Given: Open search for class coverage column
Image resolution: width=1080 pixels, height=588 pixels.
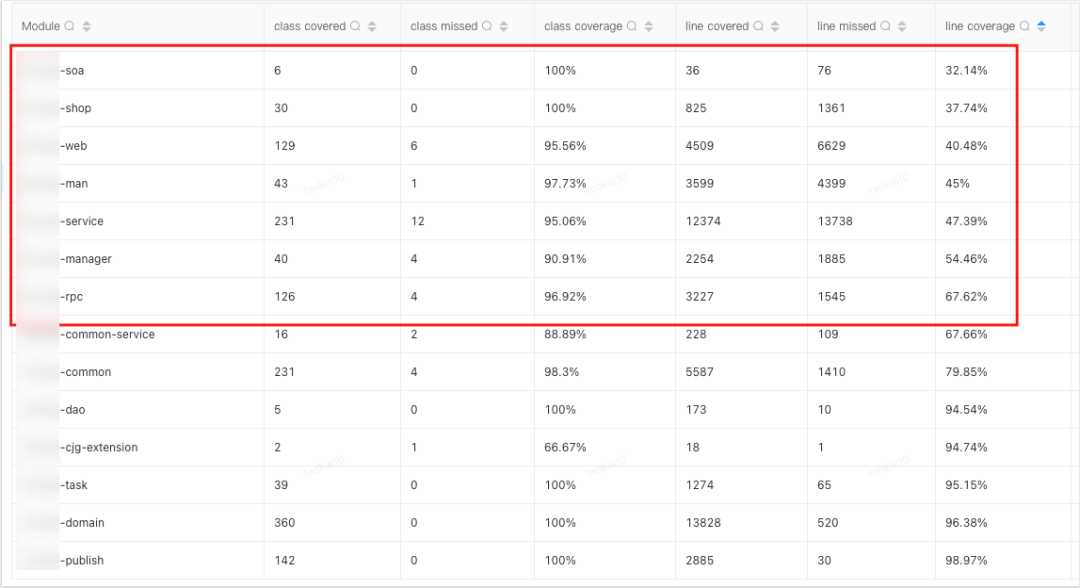Looking at the screenshot, I should pyautogui.click(x=632, y=26).
